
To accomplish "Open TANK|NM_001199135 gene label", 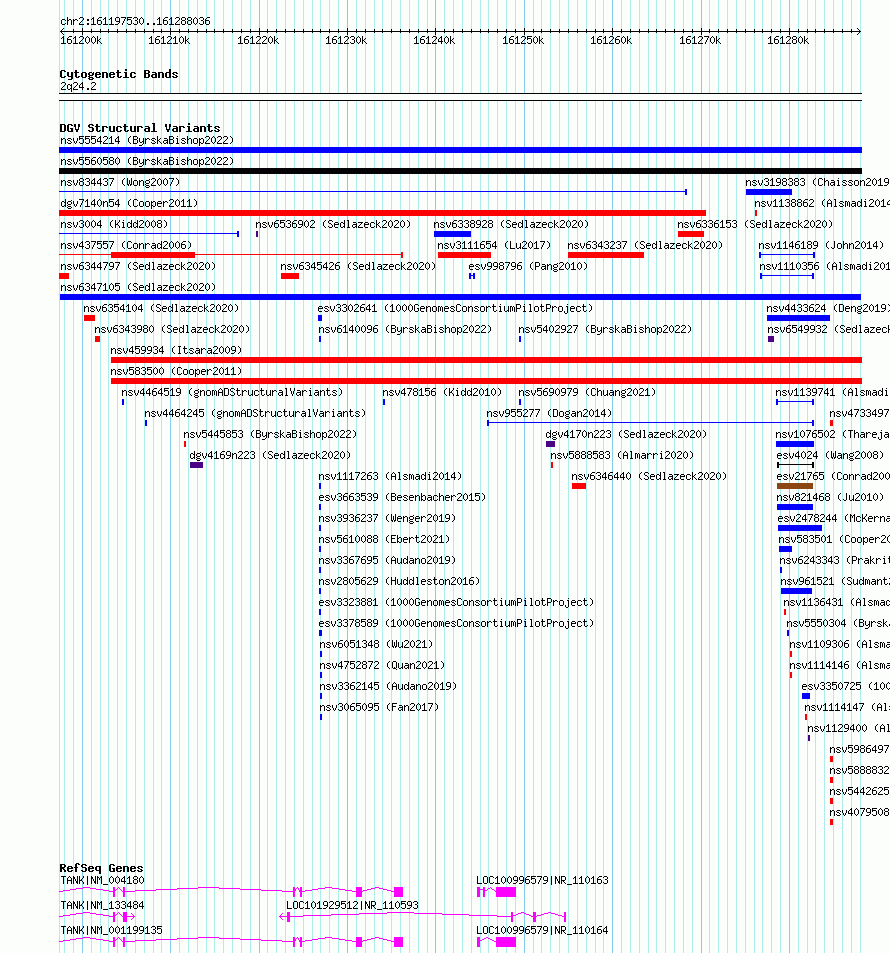I will 111,930.
